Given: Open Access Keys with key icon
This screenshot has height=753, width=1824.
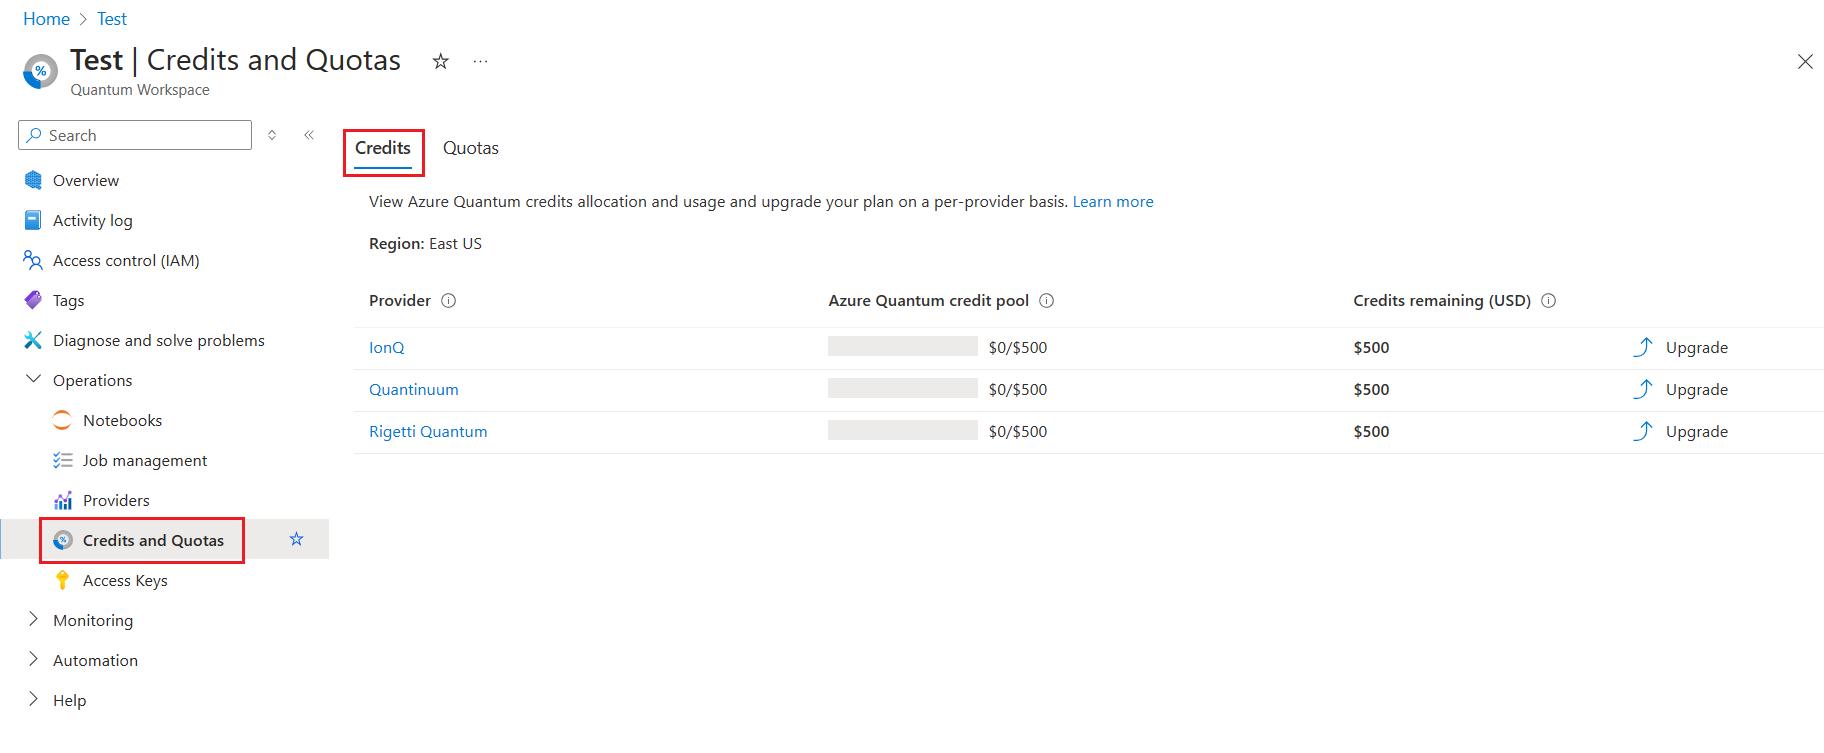Looking at the screenshot, I should click(125, 581).
